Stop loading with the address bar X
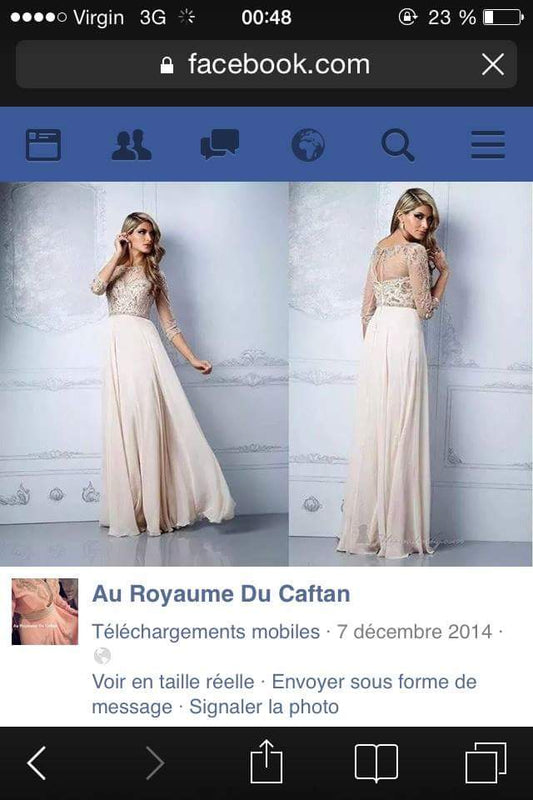The height and width of the screenshot is (800, 533). (x=493, y=65)
